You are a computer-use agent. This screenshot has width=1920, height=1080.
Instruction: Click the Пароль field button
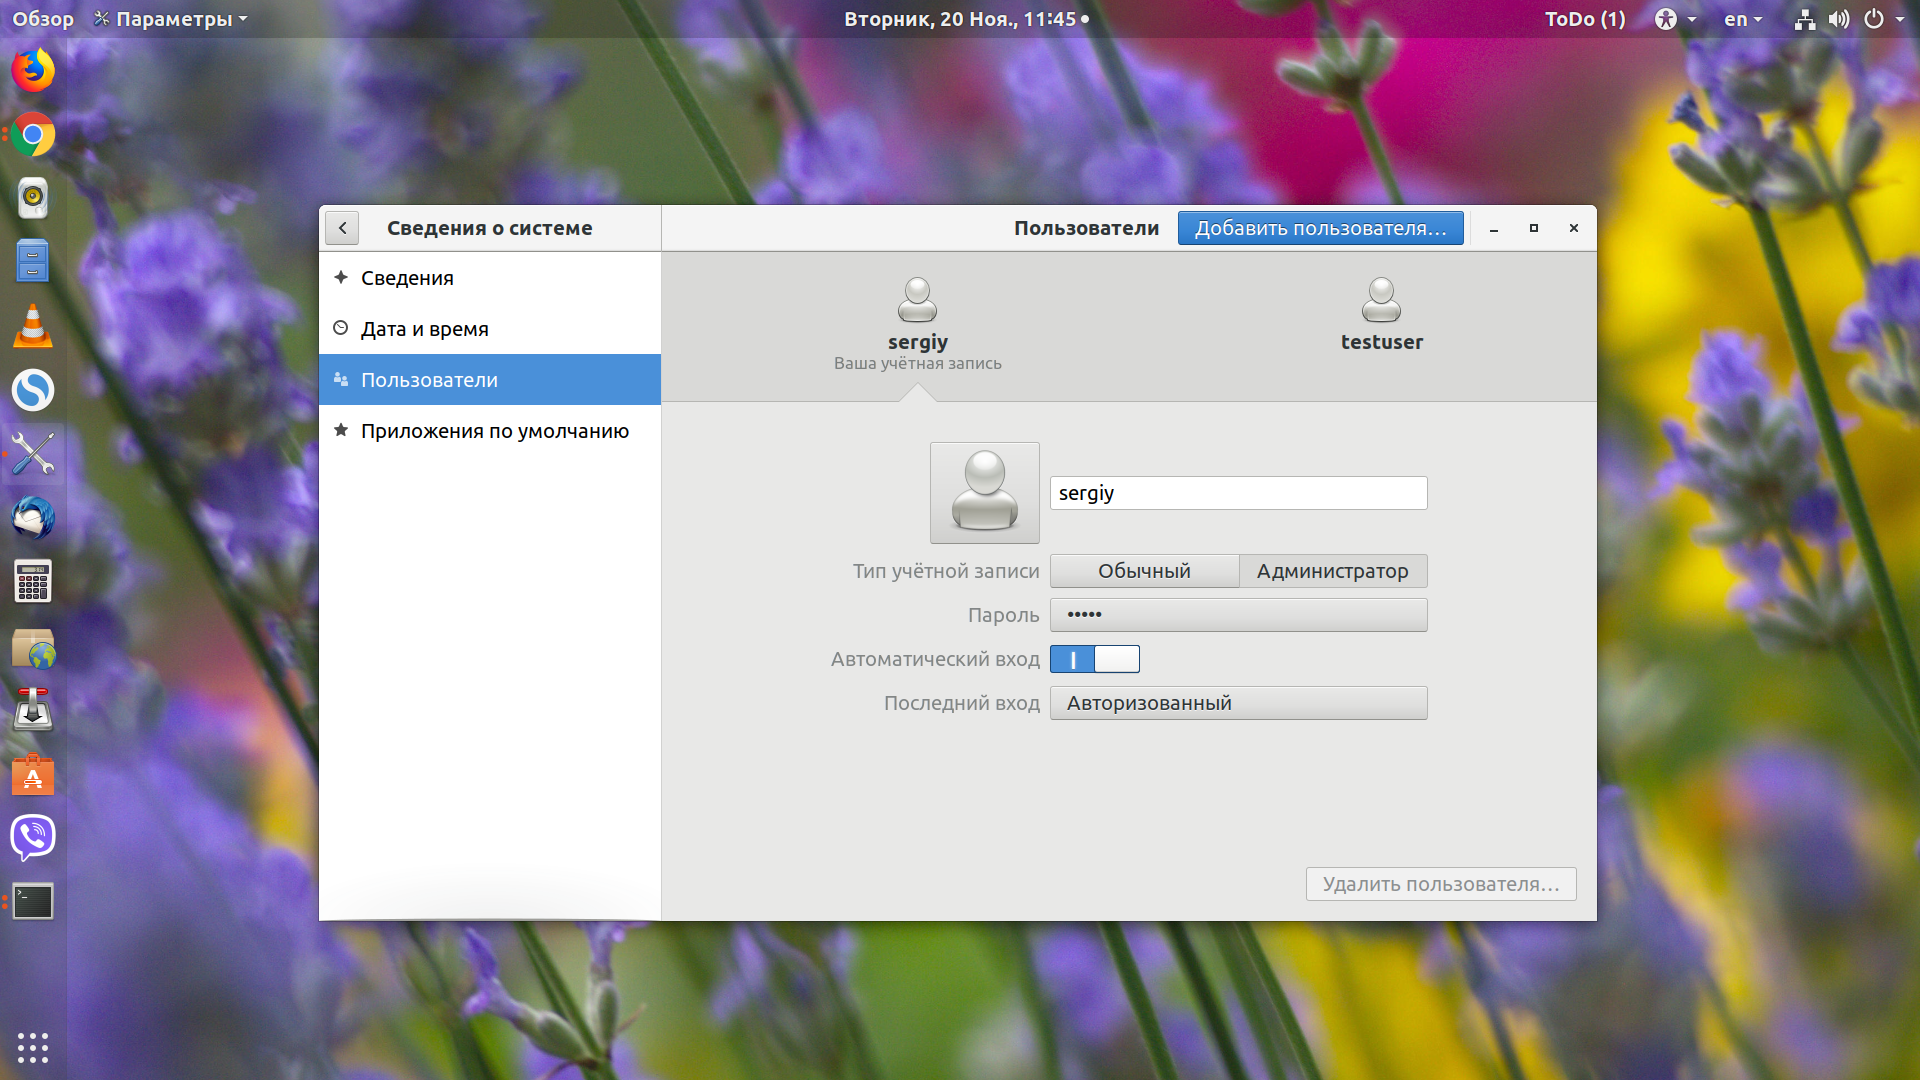point(1238,615)
